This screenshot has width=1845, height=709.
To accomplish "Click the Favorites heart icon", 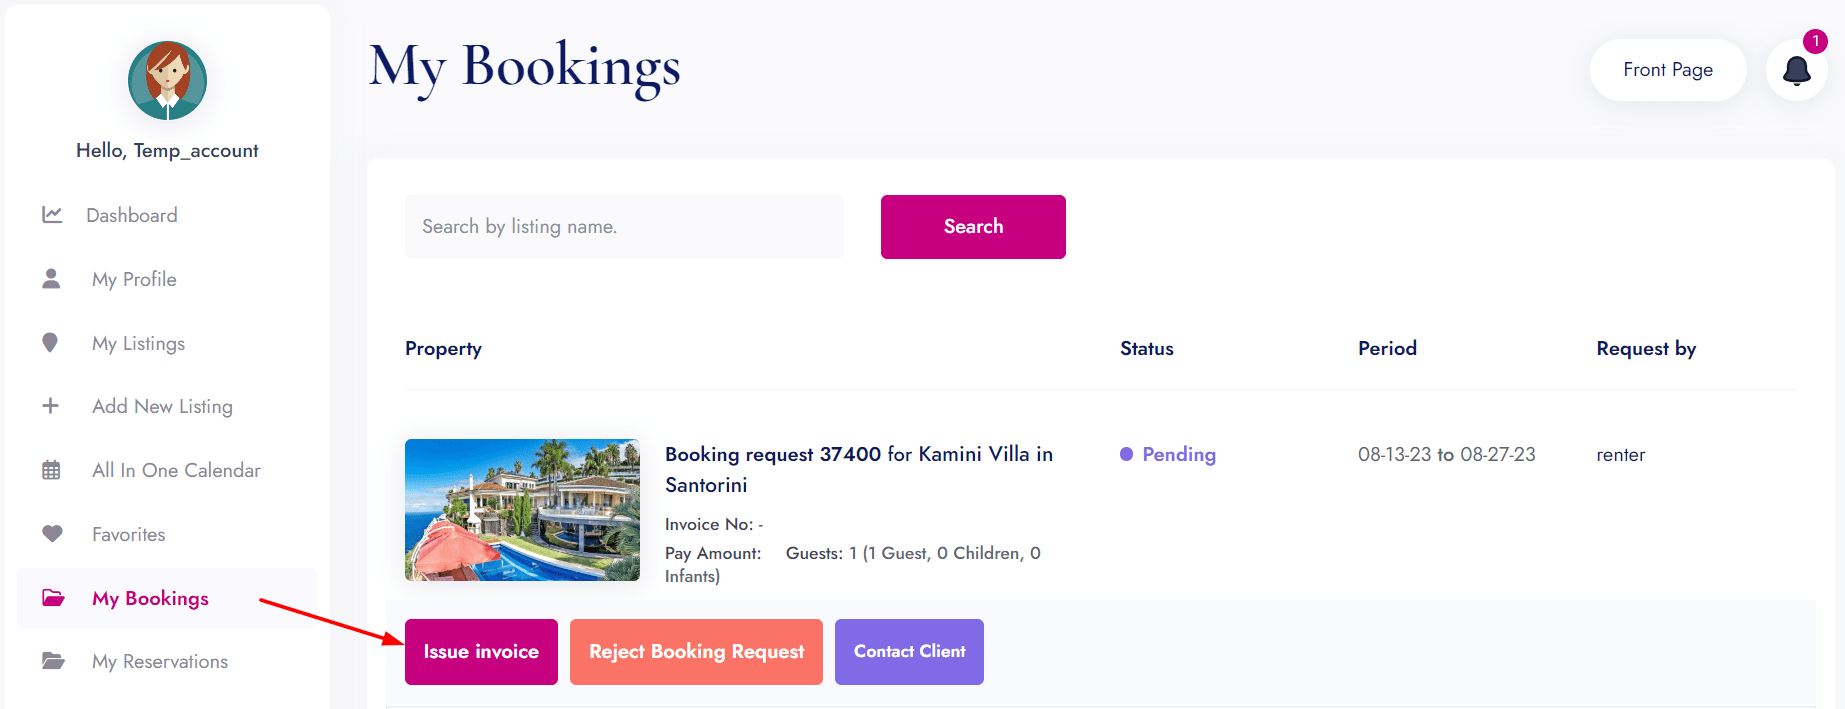I will (x=52, y=534).
